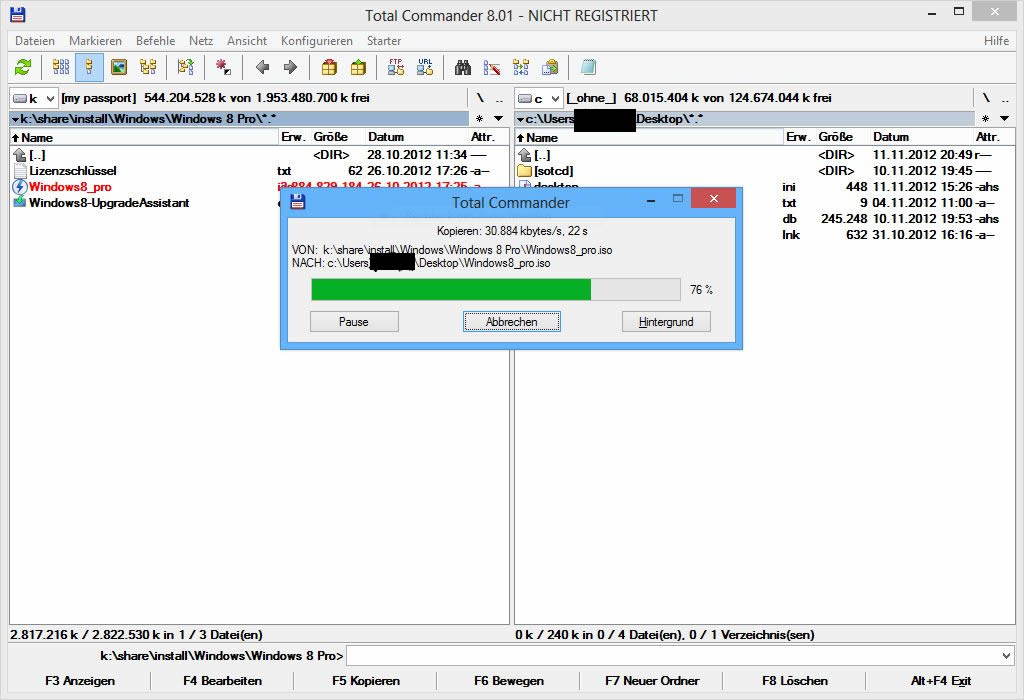The image size is (1024, 700).
Task: Click F6 Bewegen button
Action: [509, 681]
